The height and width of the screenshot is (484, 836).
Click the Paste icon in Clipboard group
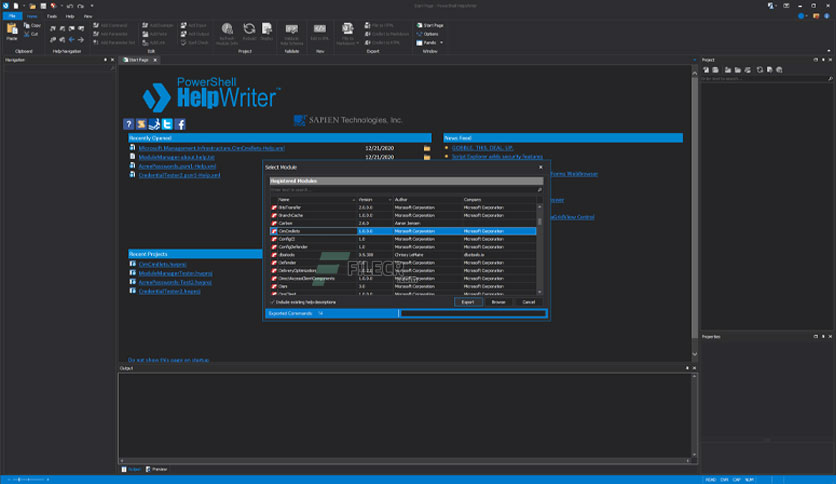pos(12,29)
